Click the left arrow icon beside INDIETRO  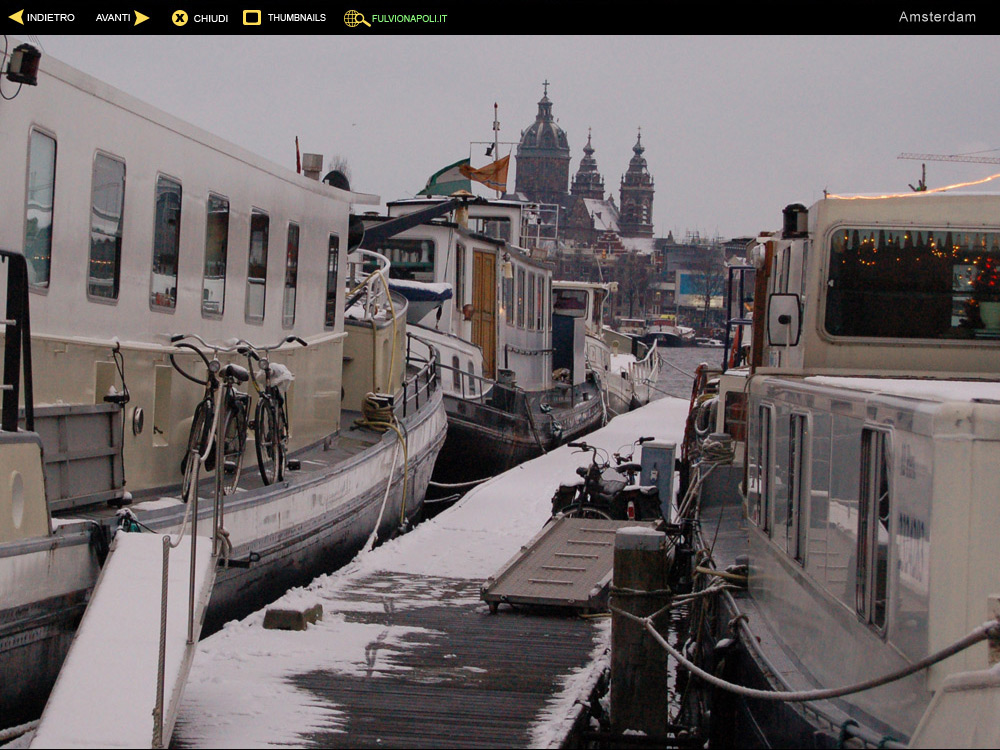(x=16, y=17)
